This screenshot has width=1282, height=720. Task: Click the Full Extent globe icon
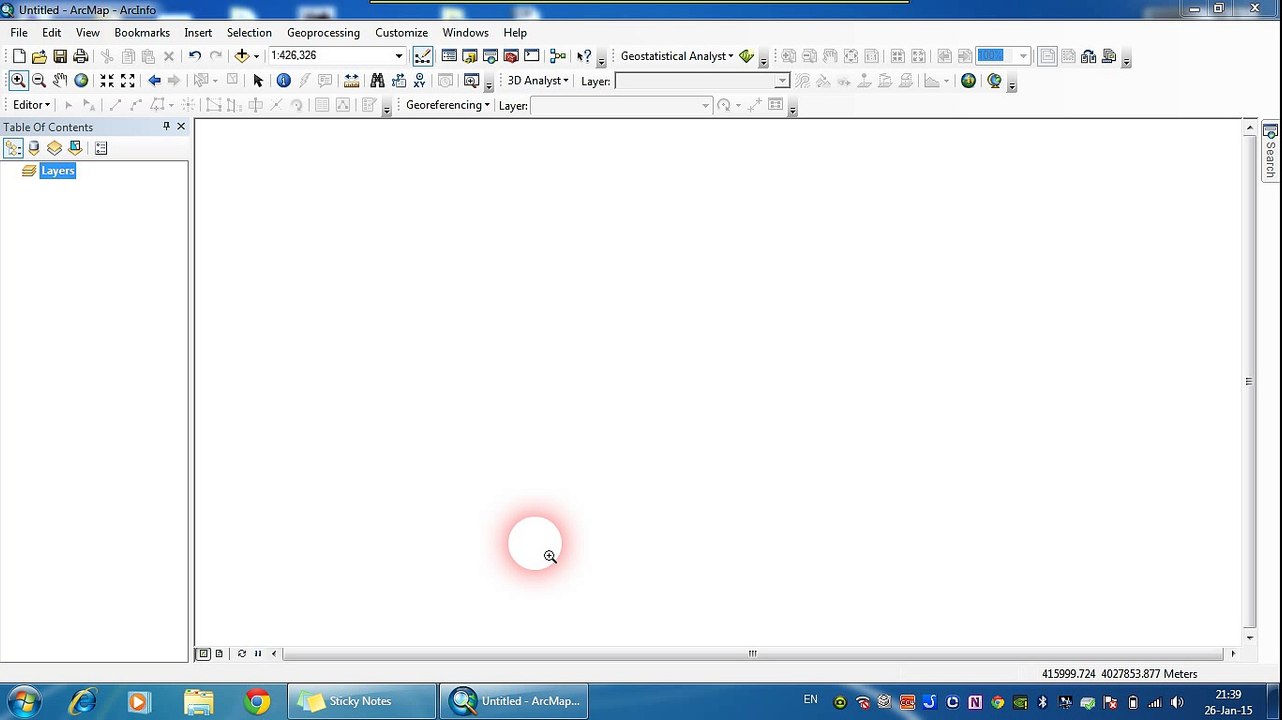click(x=81, y=80)
